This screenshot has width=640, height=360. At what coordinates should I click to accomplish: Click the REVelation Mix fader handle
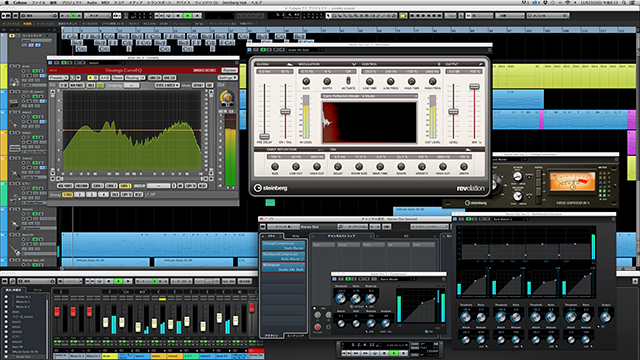(x=474, y=87)
